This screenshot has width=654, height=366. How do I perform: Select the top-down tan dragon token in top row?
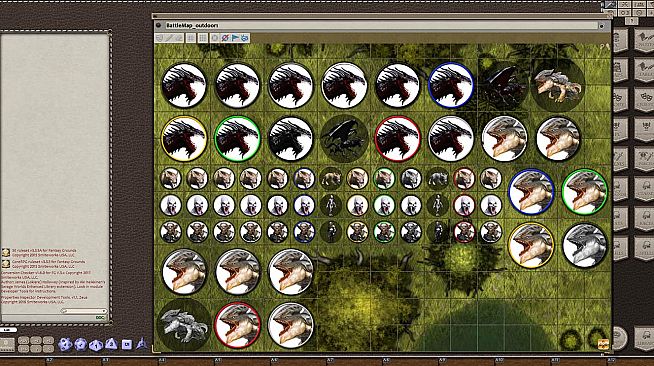coord(558,85)
